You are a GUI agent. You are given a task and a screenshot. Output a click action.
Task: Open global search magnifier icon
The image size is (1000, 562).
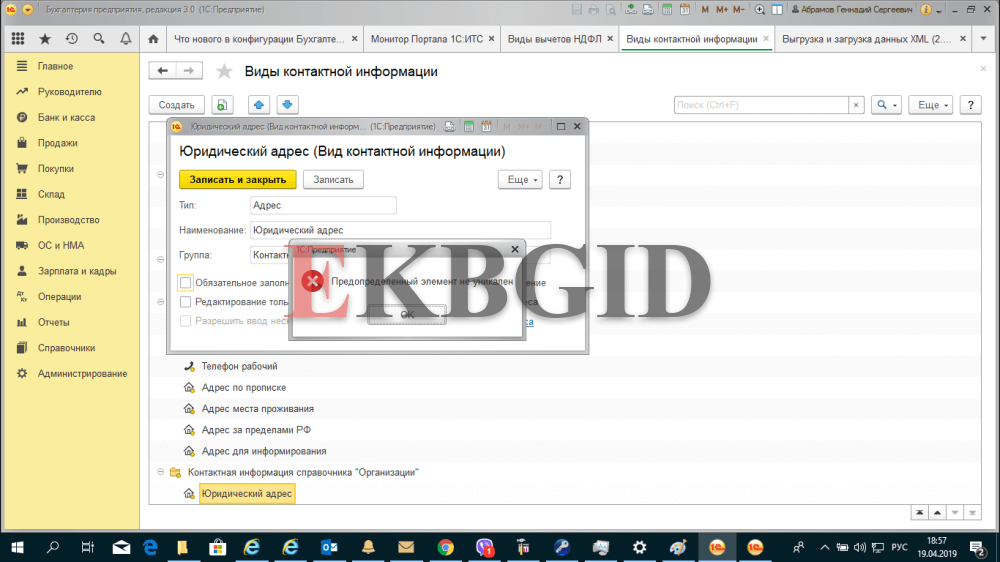click(x=98, y=39)
